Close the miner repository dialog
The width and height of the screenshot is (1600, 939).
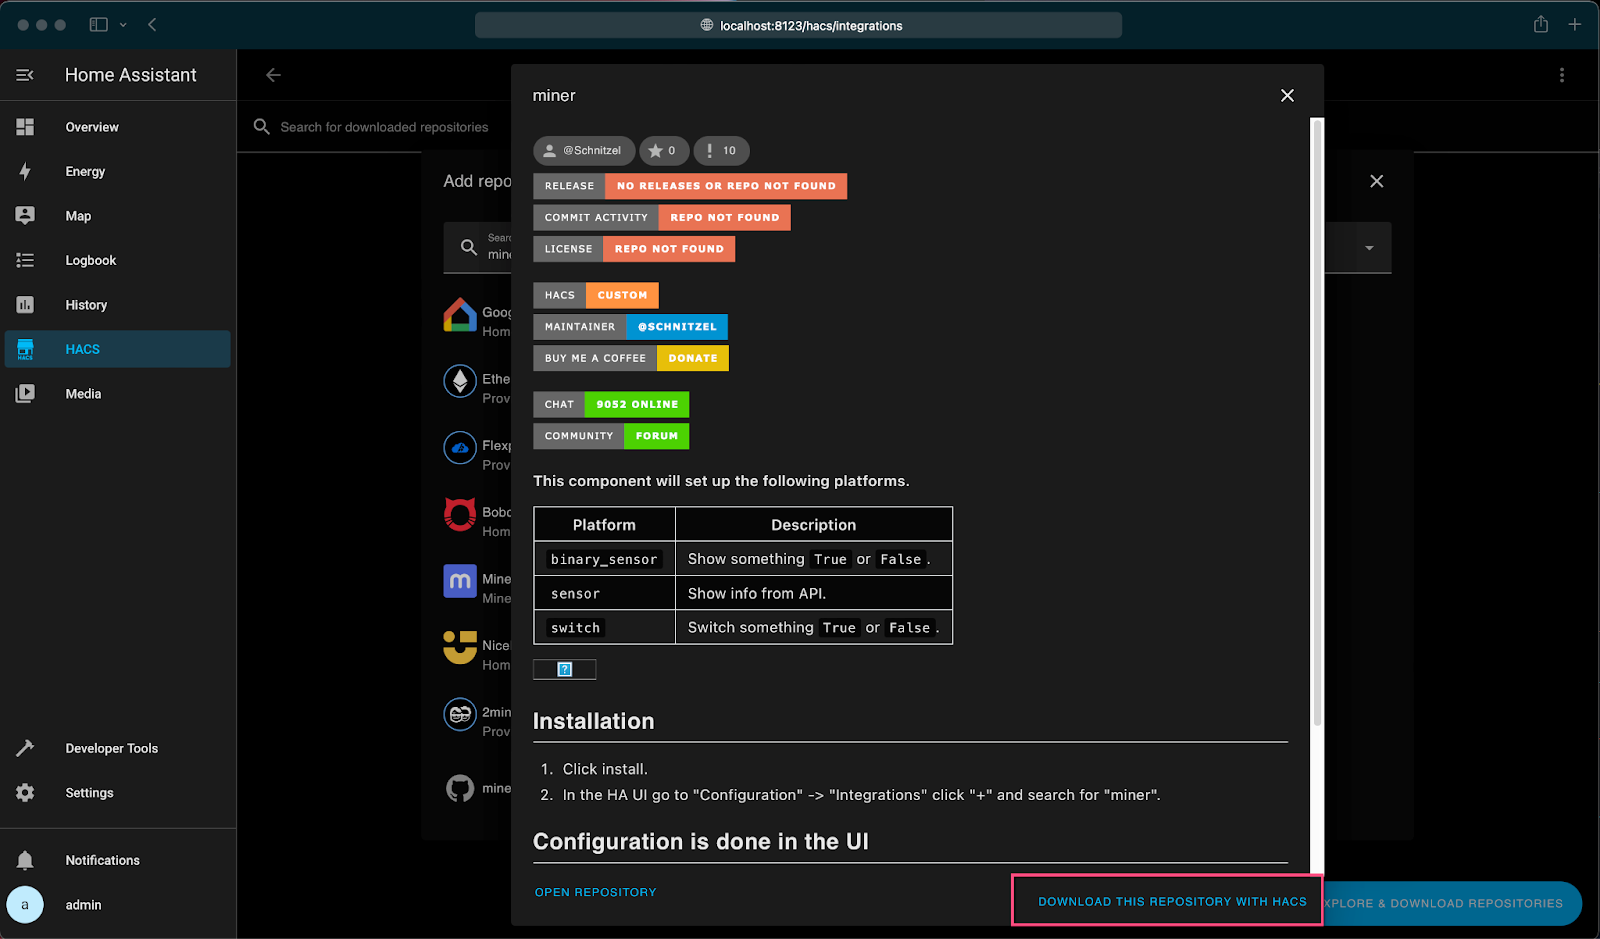(x=1287, y=95)
